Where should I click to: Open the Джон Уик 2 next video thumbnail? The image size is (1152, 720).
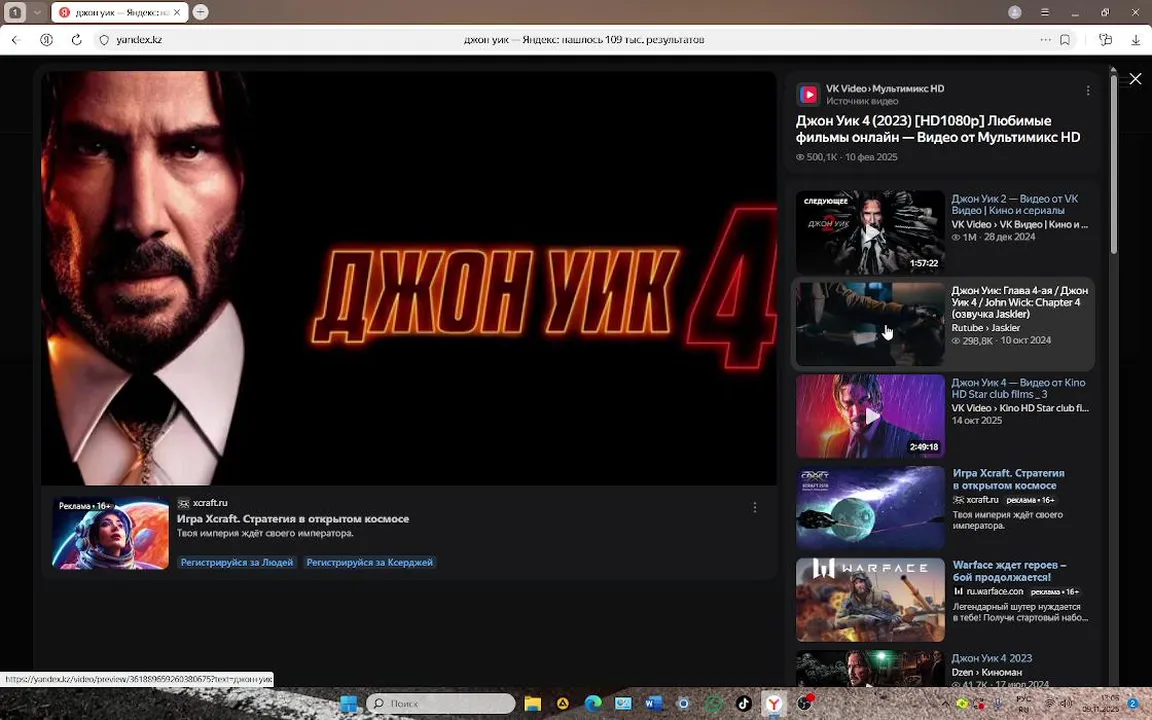(x=870, y=232)
